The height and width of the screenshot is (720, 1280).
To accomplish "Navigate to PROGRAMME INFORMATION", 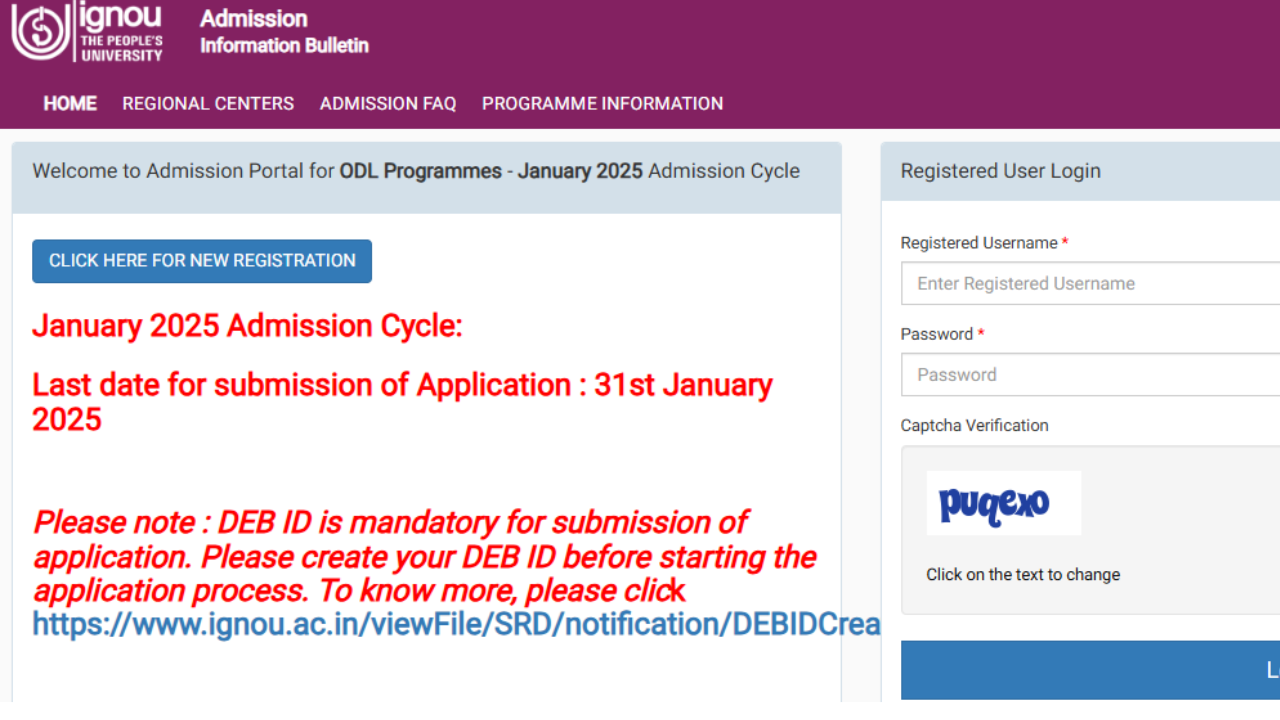I will [x=602, y=103].
